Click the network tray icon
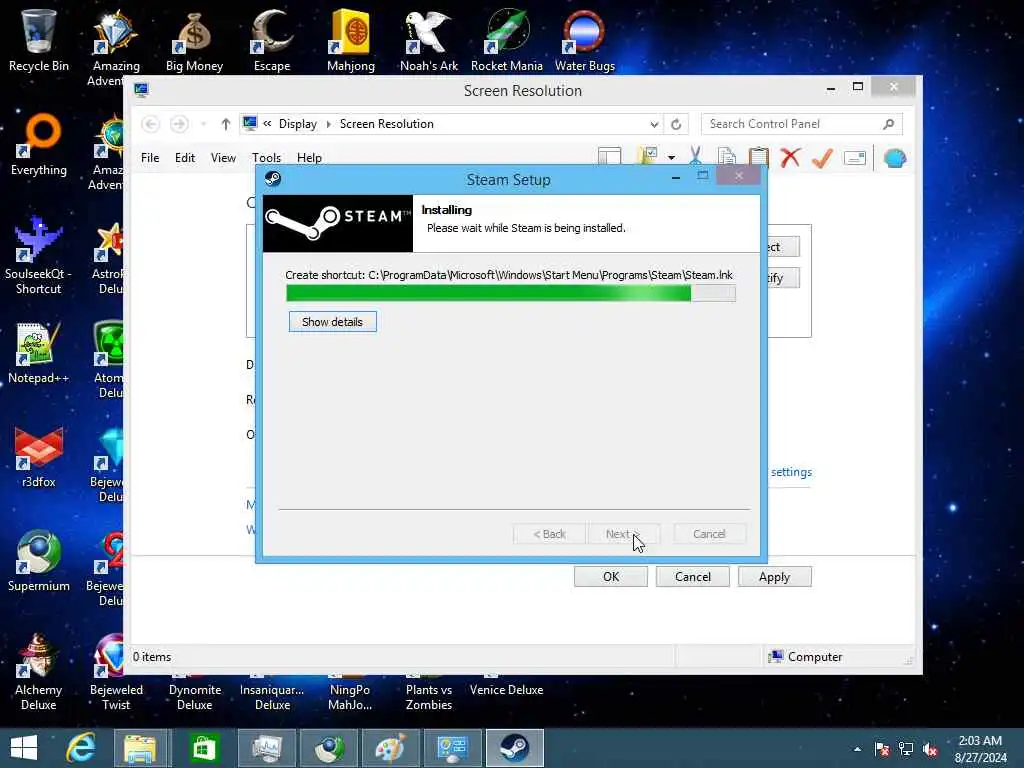Screen dimensions: 1024x768 [906, 749]
